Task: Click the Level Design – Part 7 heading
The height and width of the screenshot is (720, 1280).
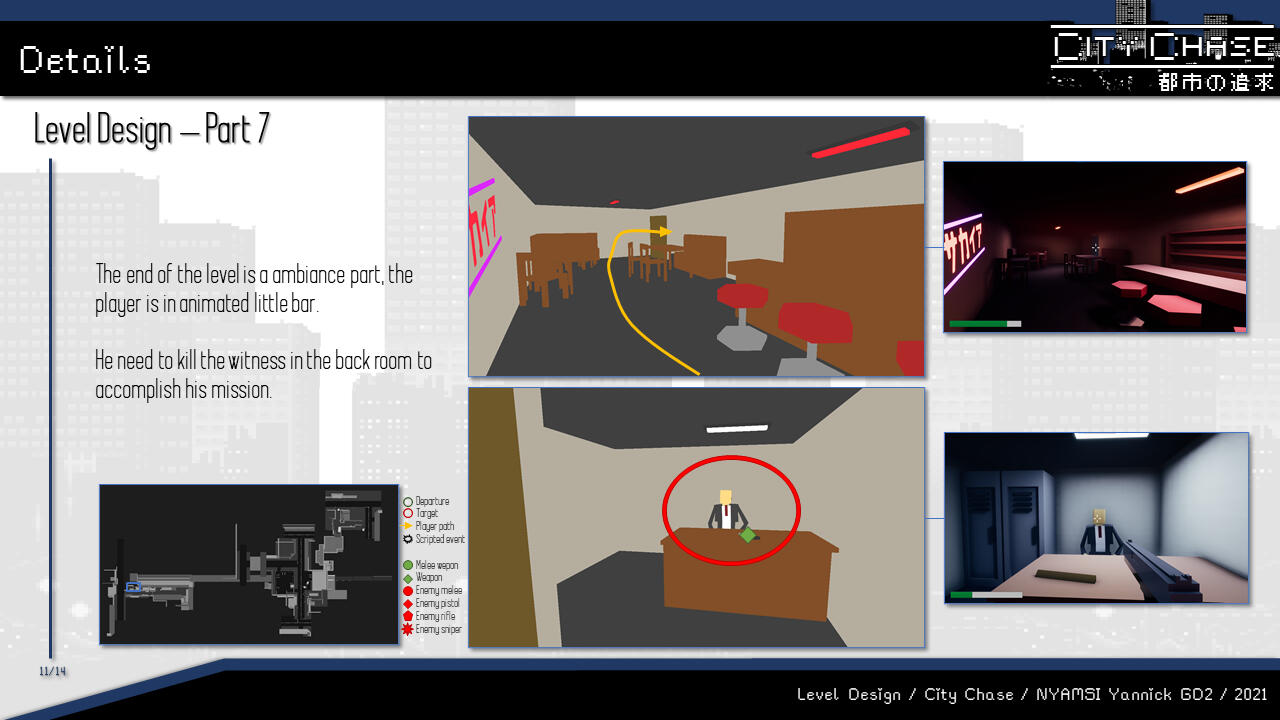Action: point(151,130)
